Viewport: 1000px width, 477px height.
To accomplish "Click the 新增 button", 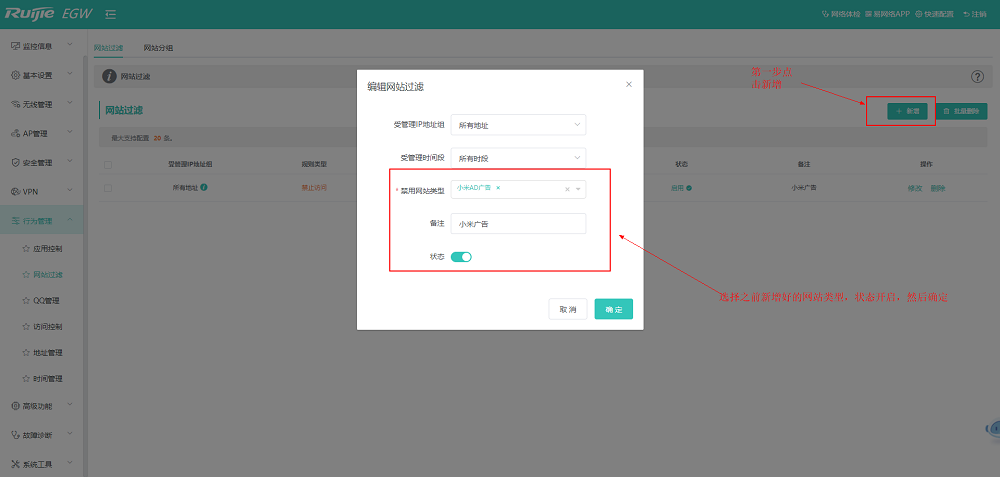I will tap(907, 111).
